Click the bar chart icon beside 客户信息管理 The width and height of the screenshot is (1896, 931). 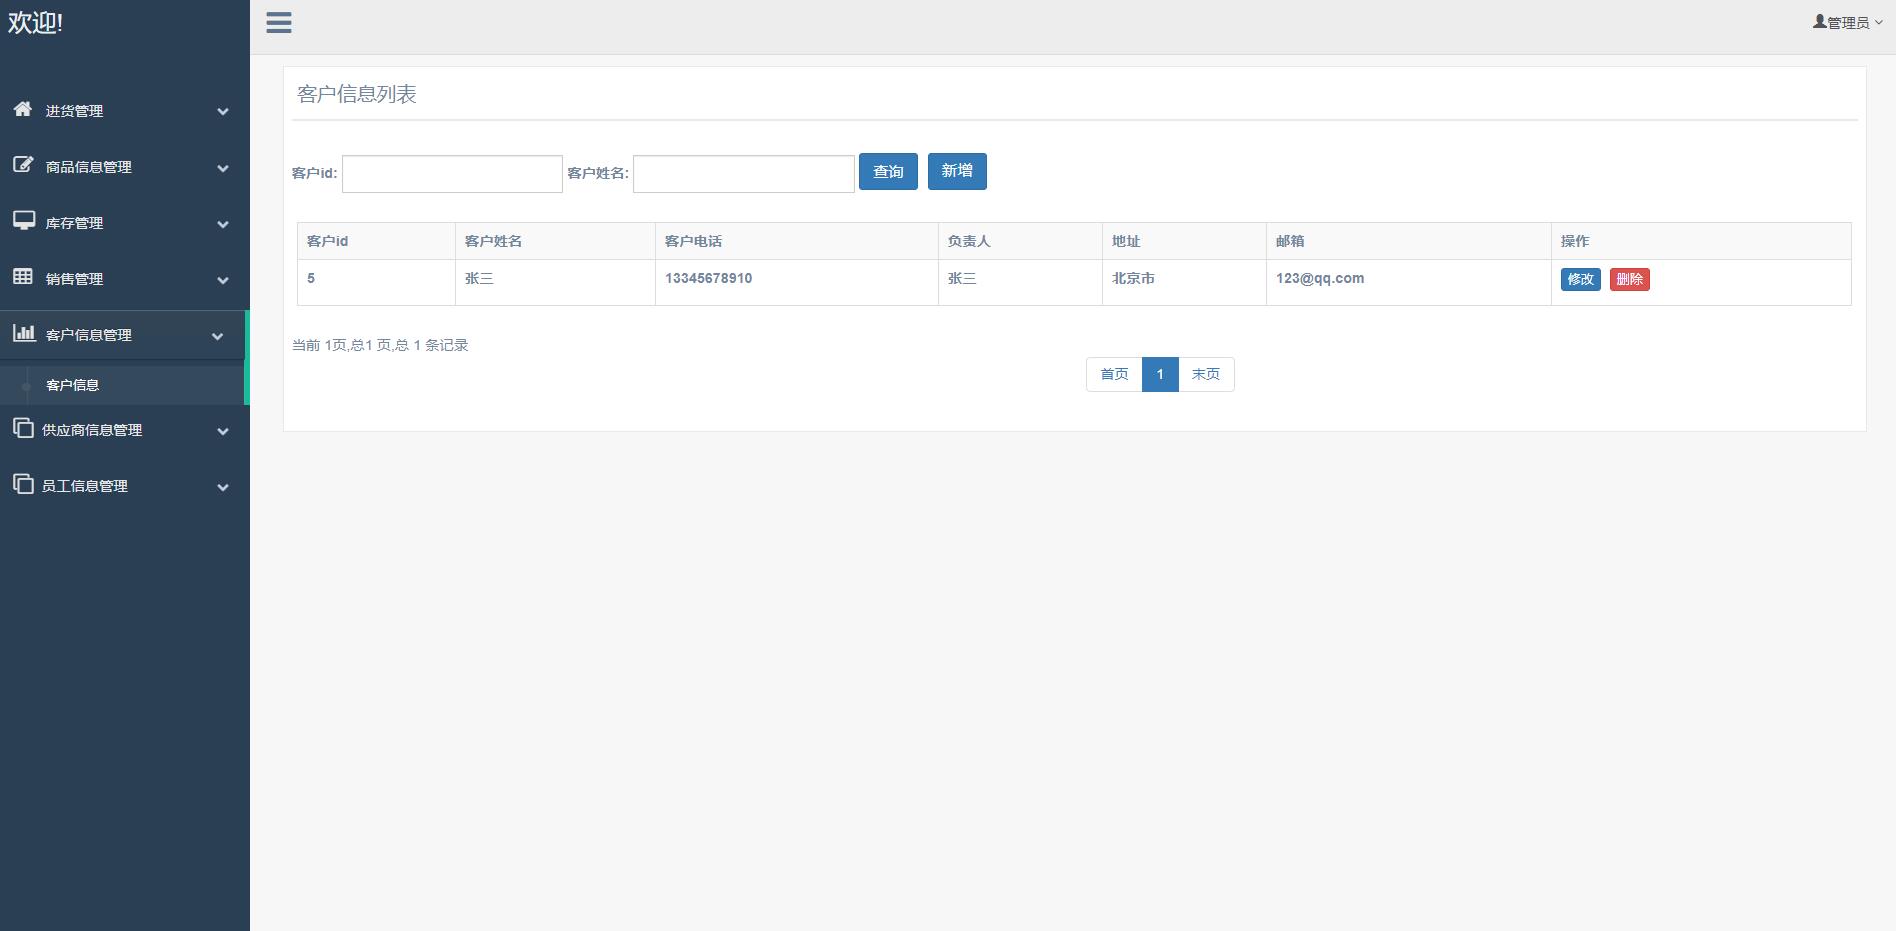(x=24, y=333)
